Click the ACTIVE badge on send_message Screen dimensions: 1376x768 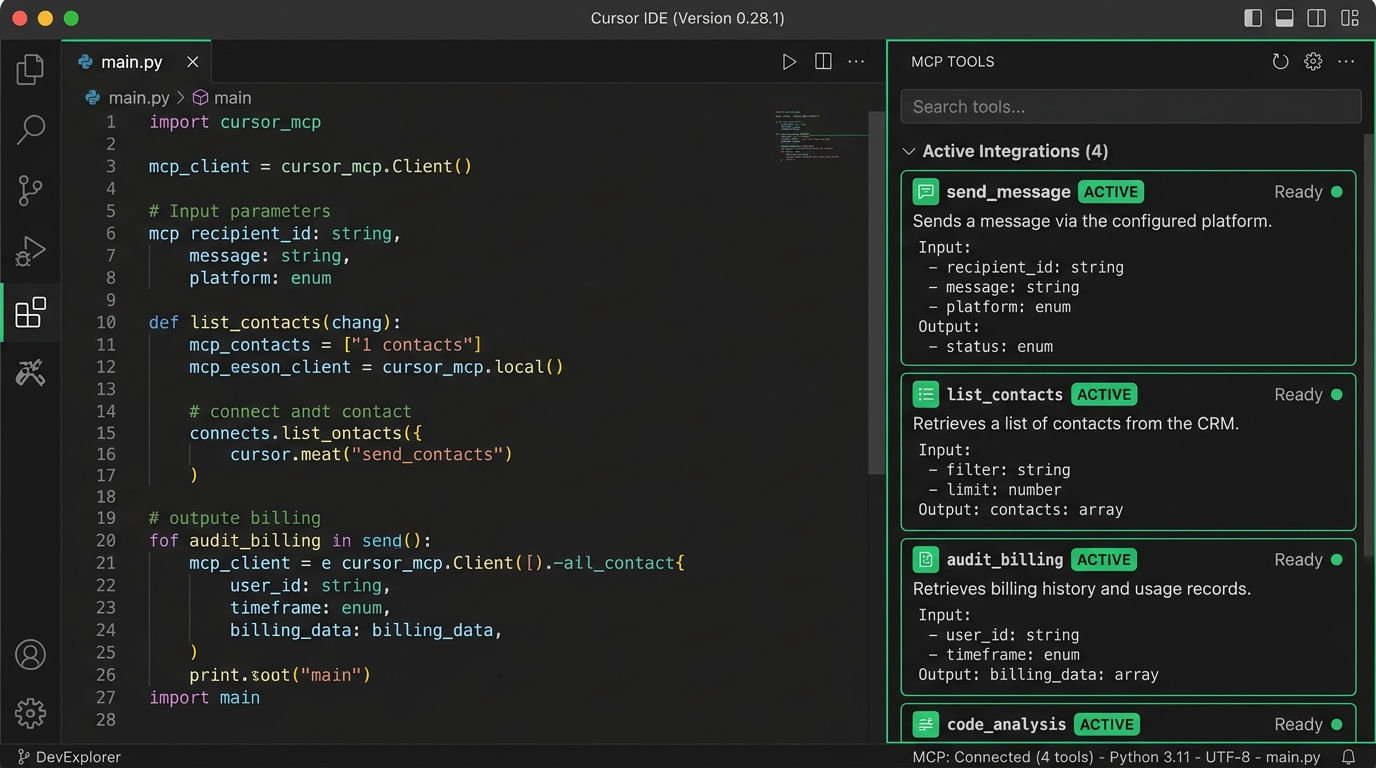tap(1111, 192)
